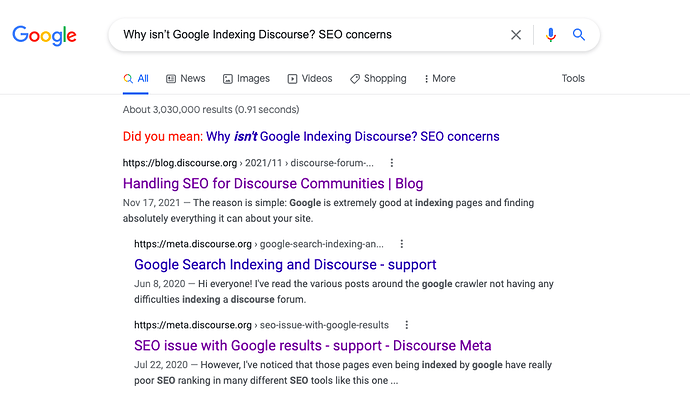This screenshot has width=690, height=402.
Task: Switch to the Videos tab
Action: [x=310, y=79]
